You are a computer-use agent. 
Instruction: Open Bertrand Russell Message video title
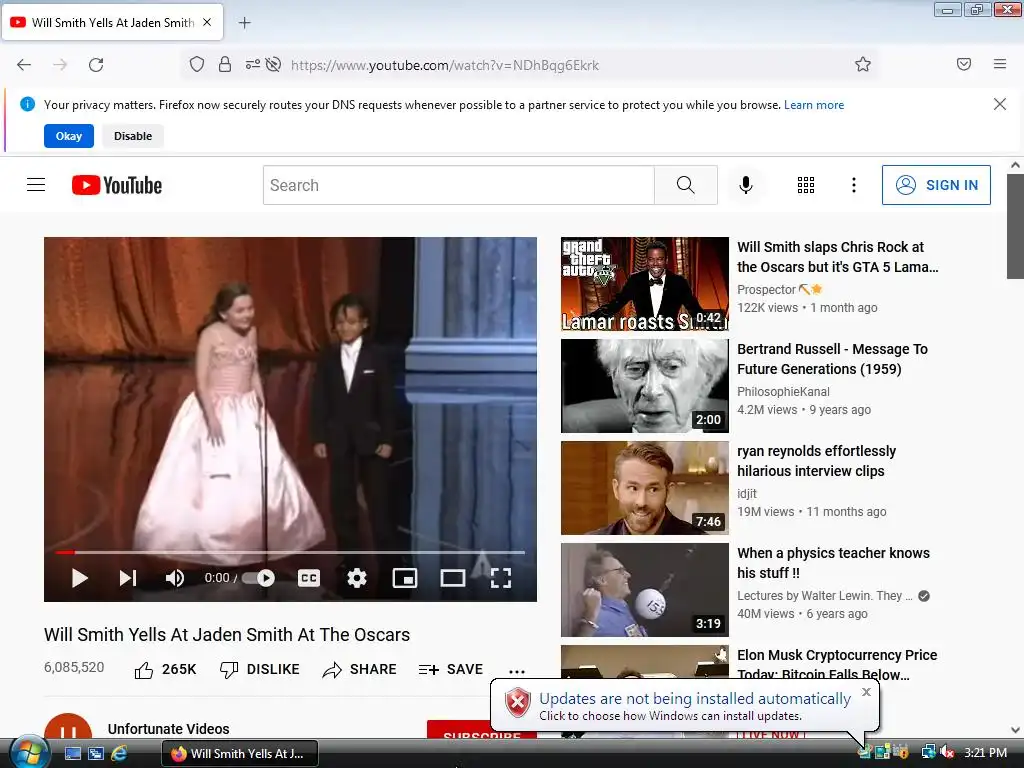click(833, 359)
